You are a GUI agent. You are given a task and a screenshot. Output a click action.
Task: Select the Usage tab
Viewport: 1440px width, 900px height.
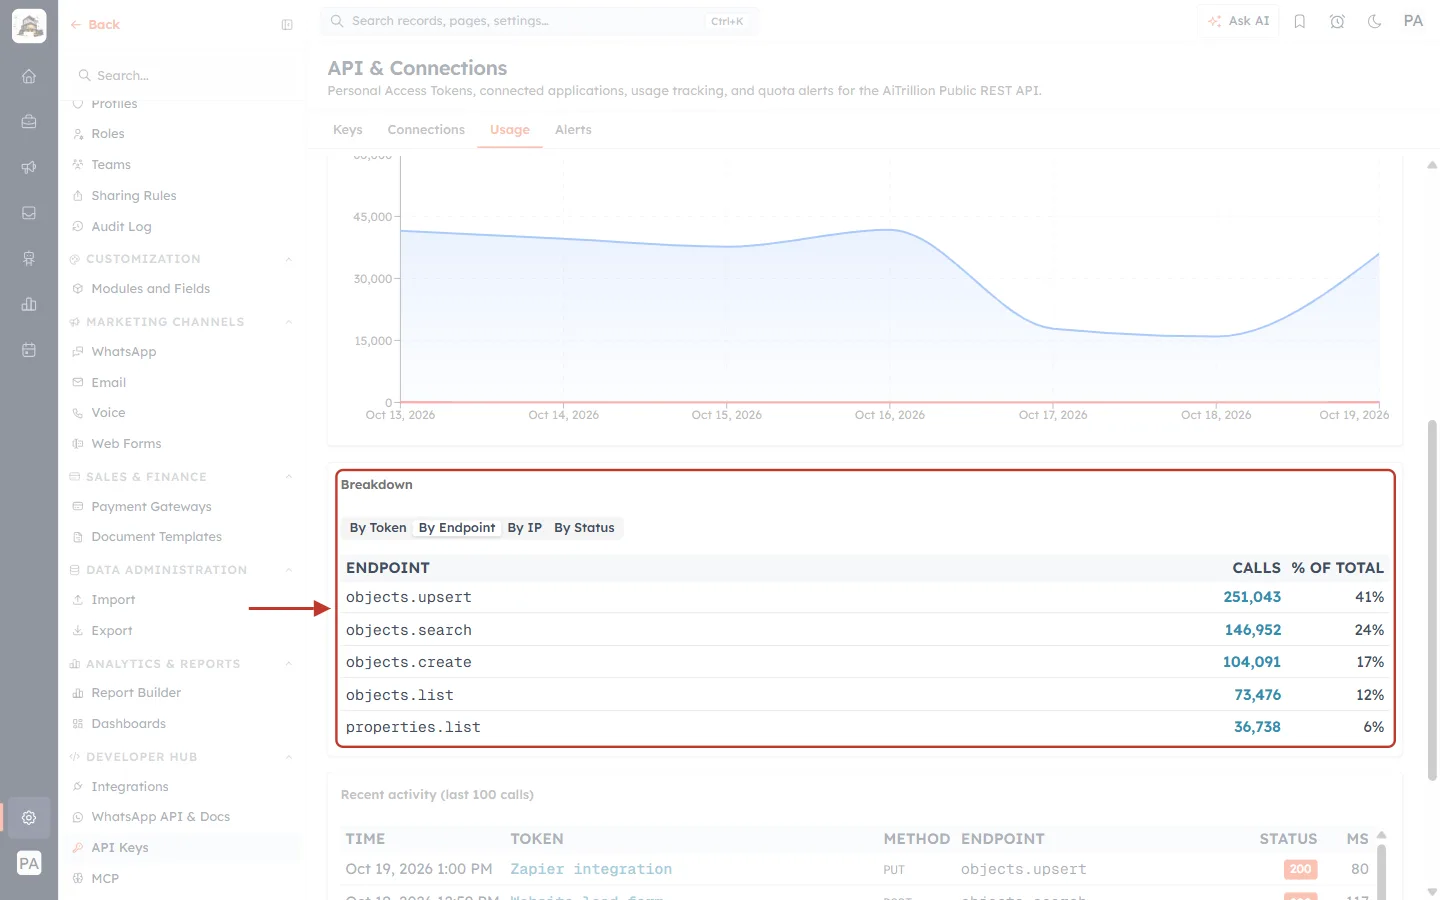coord(510,130)
